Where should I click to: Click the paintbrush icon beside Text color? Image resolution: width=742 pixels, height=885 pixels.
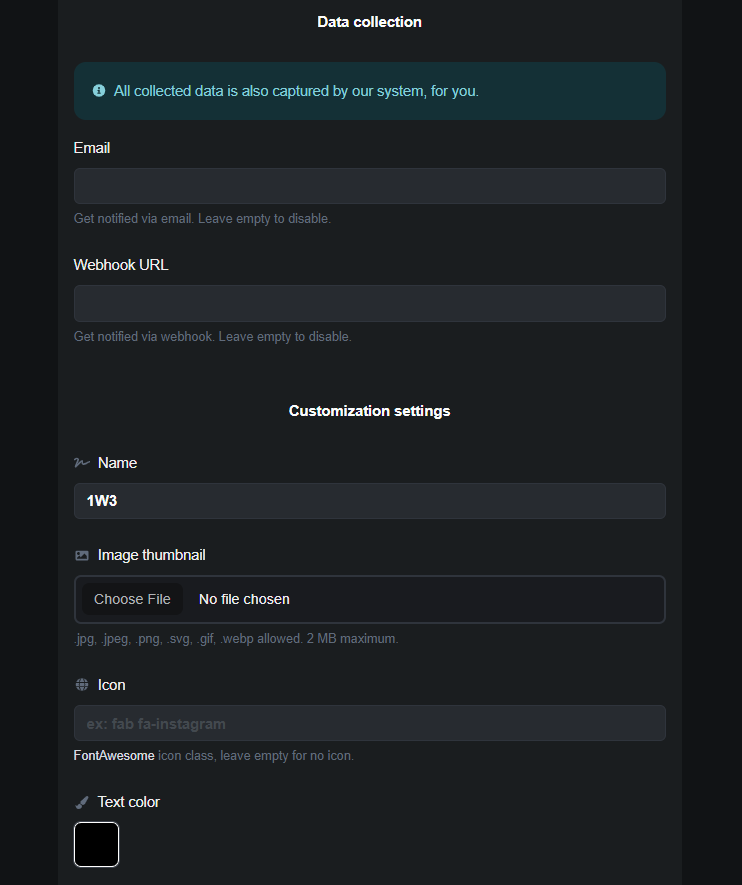coord(82,802)
